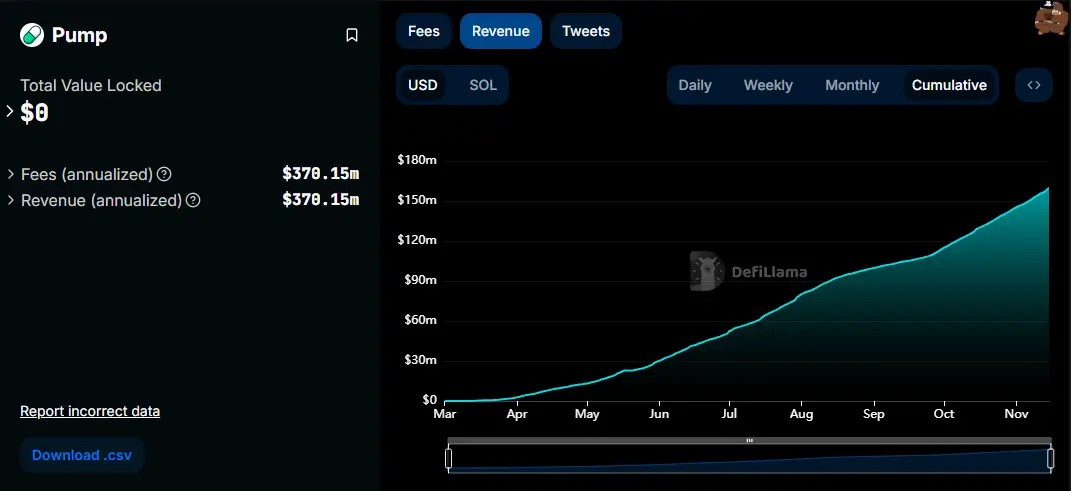The width and height of the screenshot is (1071, 491).
Task: Expand the Fees (annualized) row
Action: click(x=11, y=174)
